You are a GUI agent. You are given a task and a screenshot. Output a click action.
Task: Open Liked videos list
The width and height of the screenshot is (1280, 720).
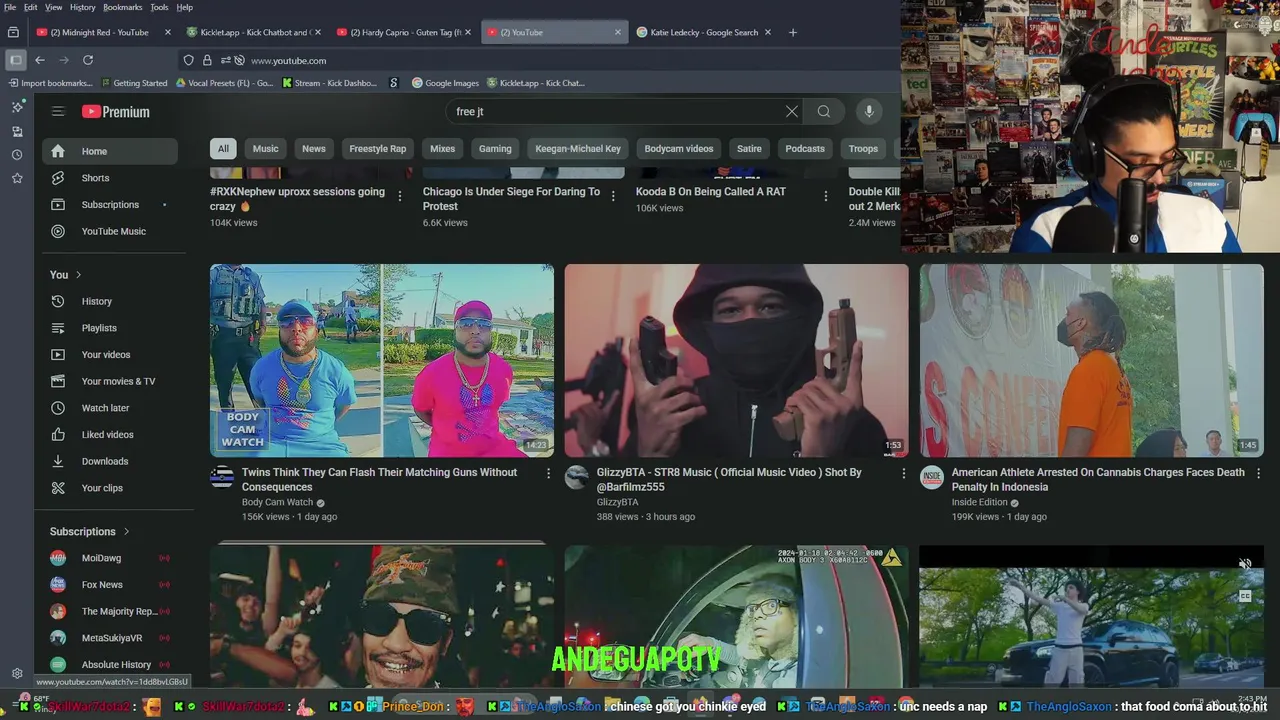click(110, 435)
